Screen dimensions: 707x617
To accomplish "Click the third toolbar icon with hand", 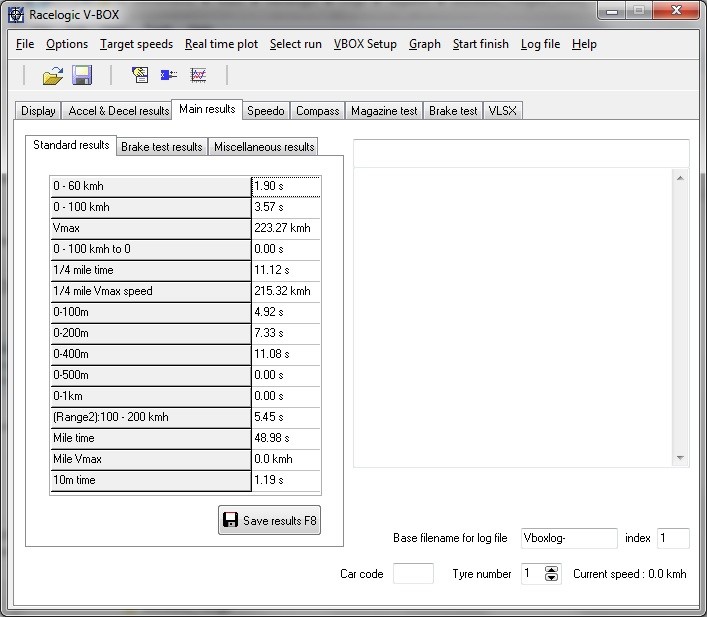I will click(x=140, y=75).
